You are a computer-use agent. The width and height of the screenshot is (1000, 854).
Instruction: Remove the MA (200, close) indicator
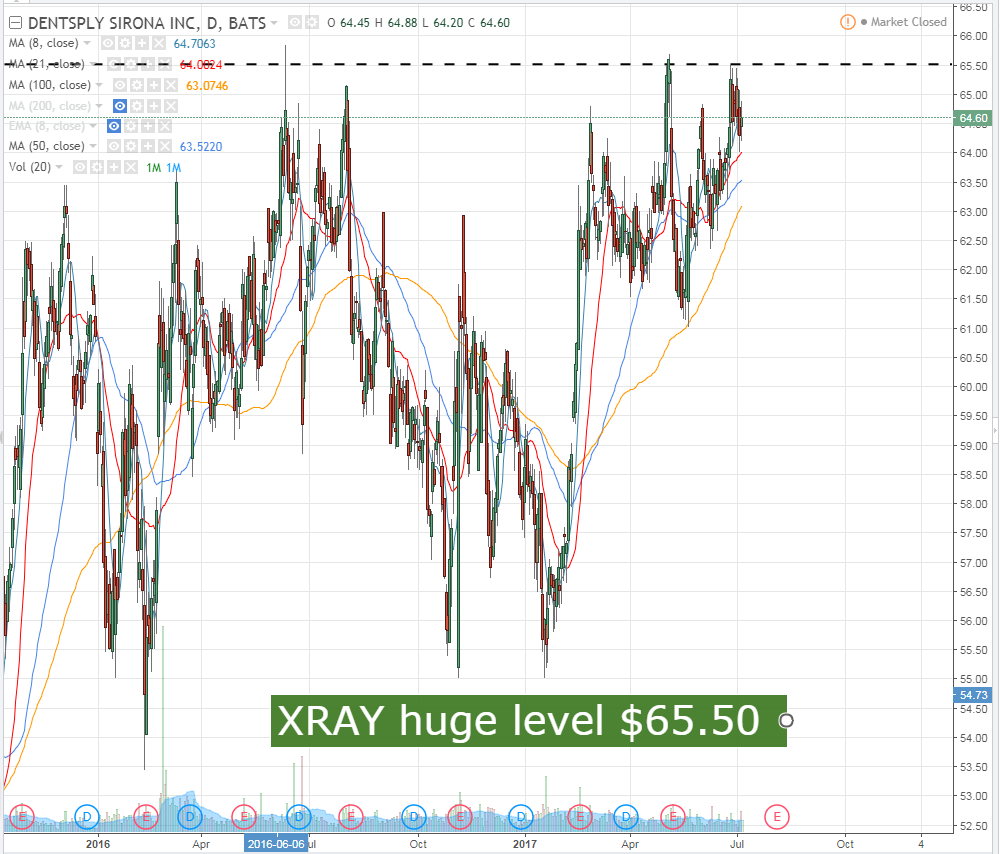(170, 106)
